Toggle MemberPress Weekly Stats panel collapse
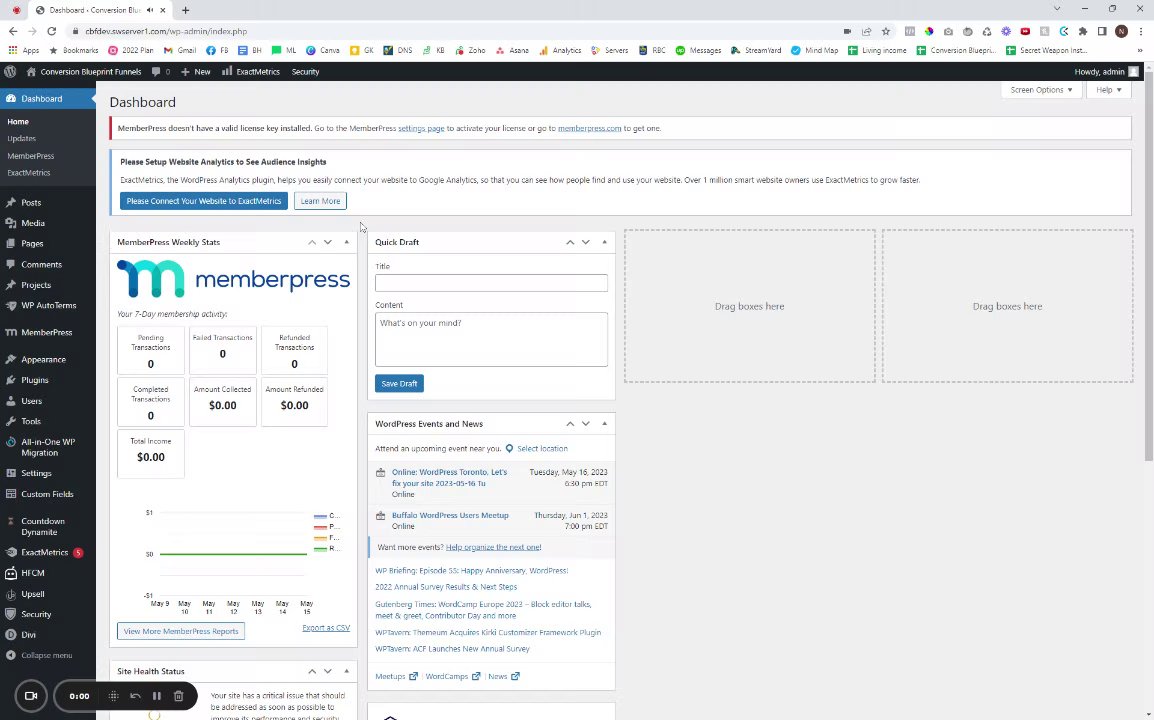 pos(347,242)
